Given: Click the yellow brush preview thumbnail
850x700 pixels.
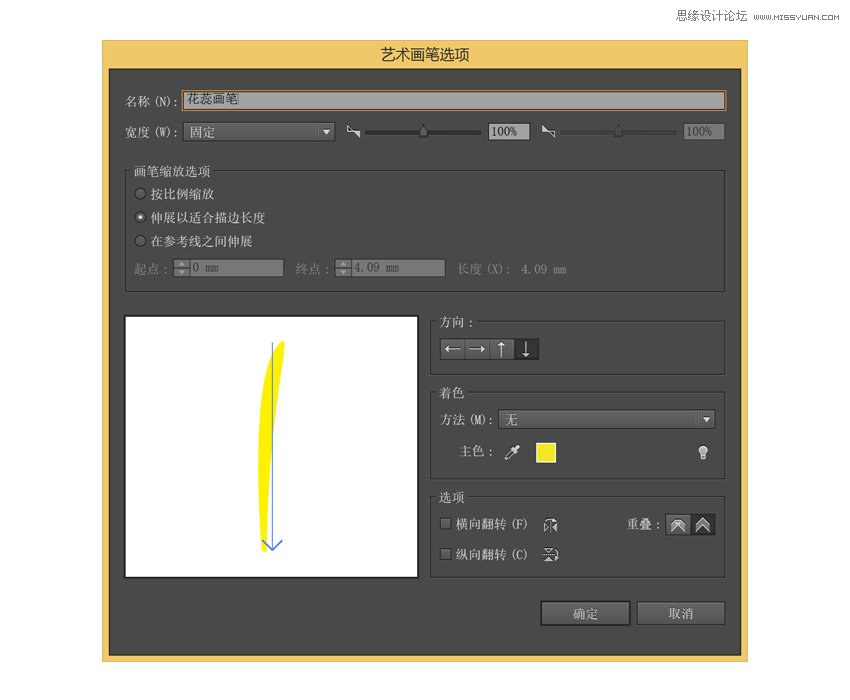Looking at the screenshot, I should click(x=271, y=447).
